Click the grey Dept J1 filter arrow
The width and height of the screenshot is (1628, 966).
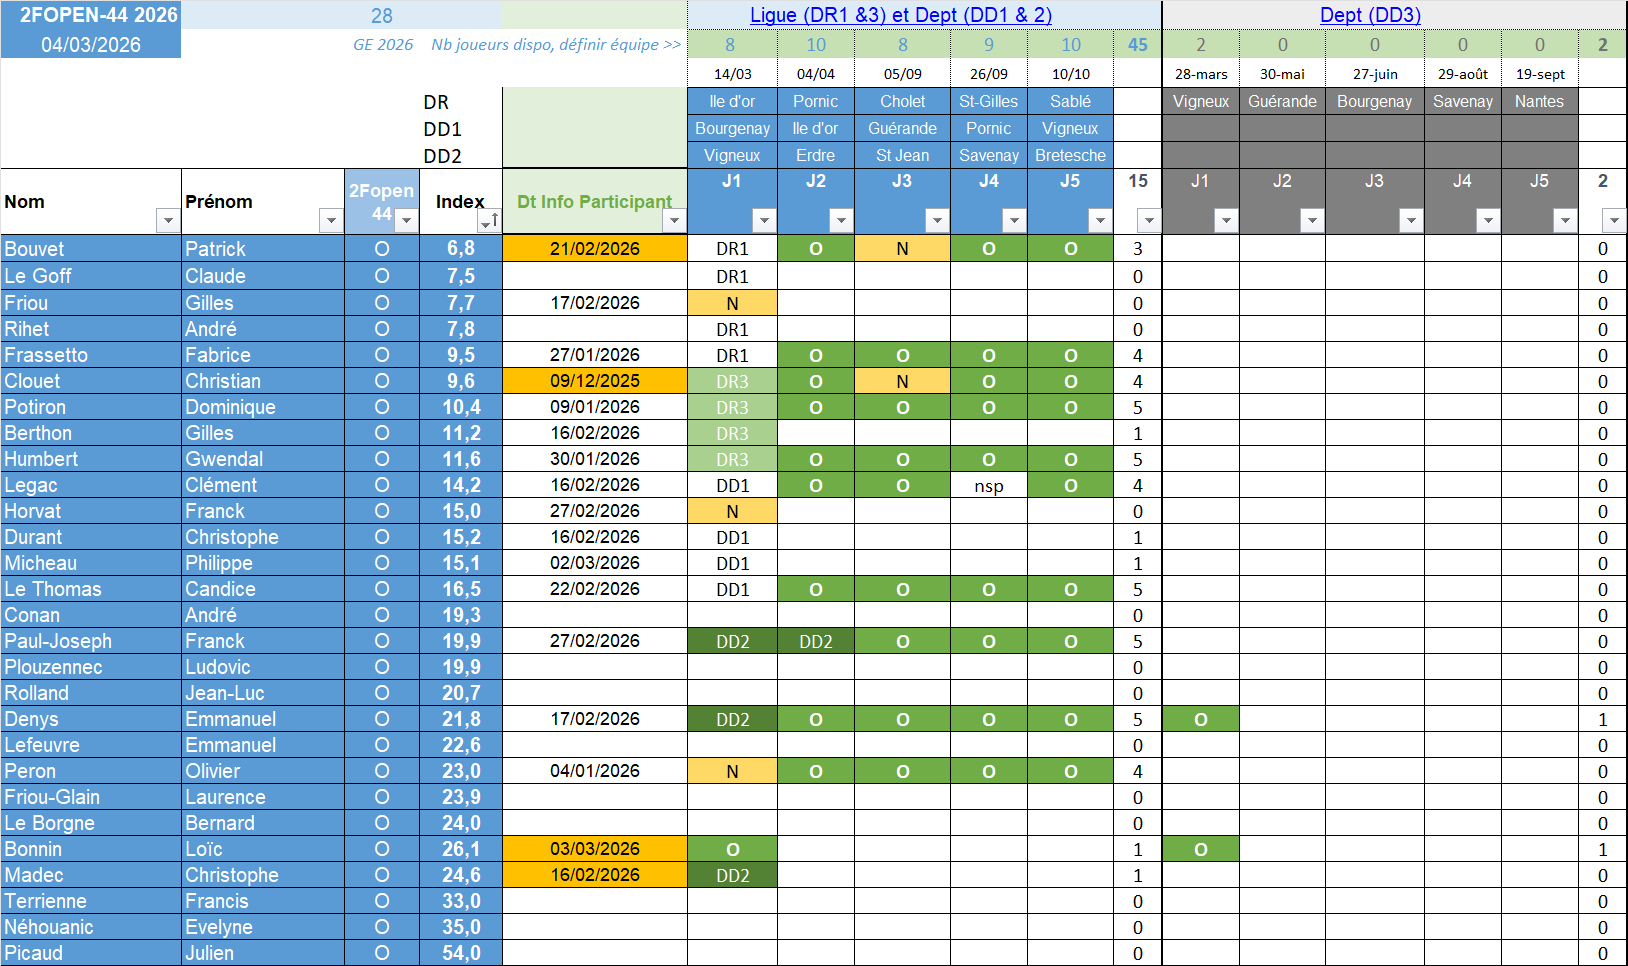pyautogui.click(x=1226, y=220)
